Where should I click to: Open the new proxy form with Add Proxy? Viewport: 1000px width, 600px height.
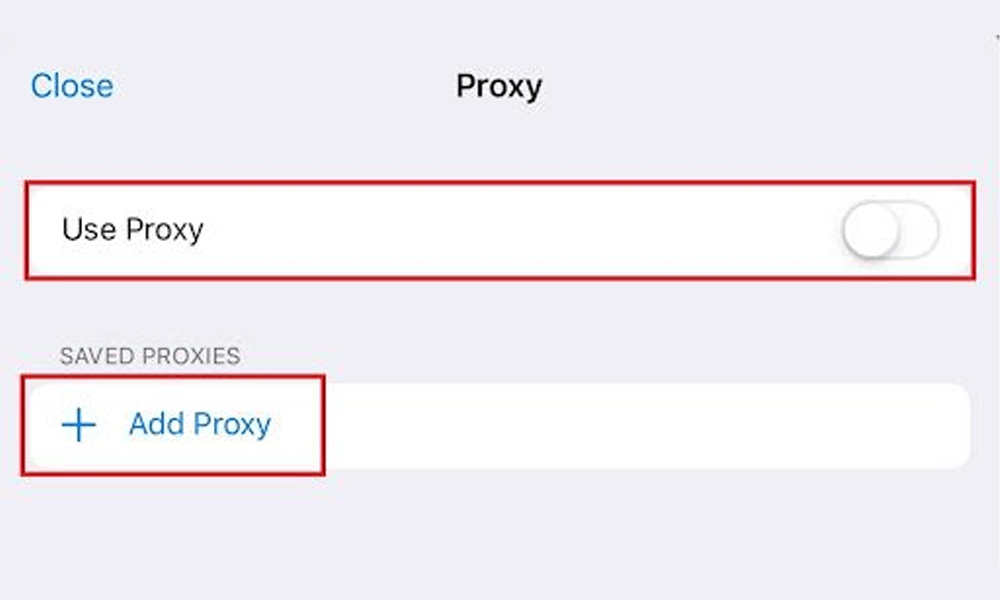pyautogui.click(x=198, y=424)
